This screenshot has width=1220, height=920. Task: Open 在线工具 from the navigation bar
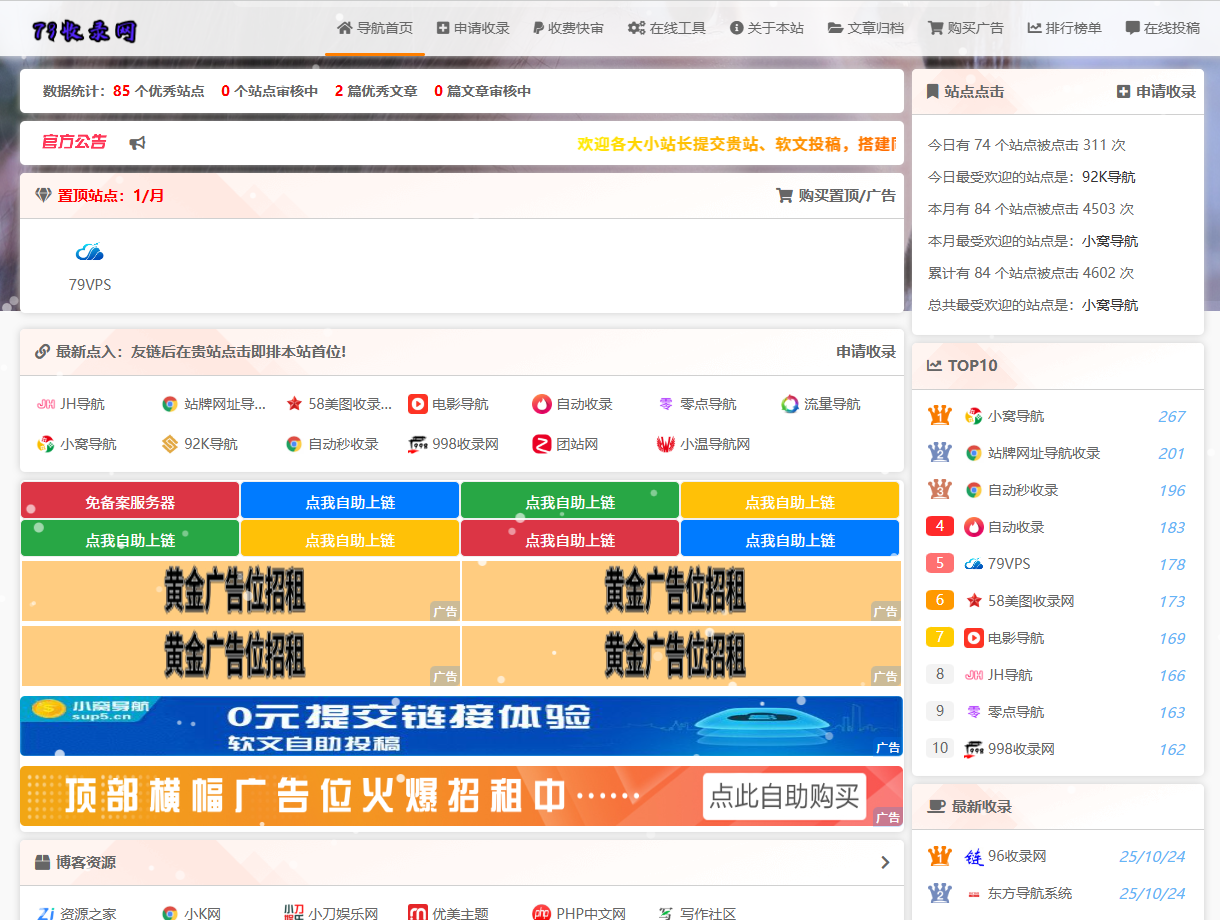[667, 28]
